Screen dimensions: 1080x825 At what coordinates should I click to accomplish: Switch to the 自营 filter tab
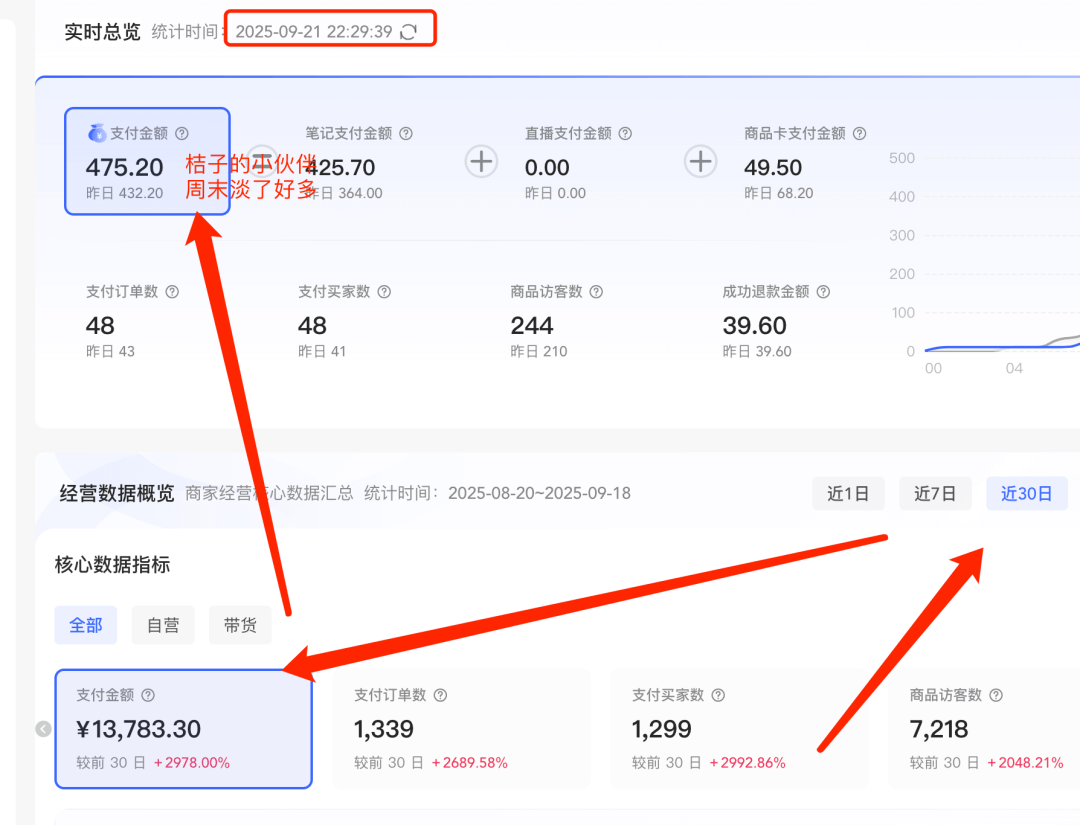[x=163, y=625]
